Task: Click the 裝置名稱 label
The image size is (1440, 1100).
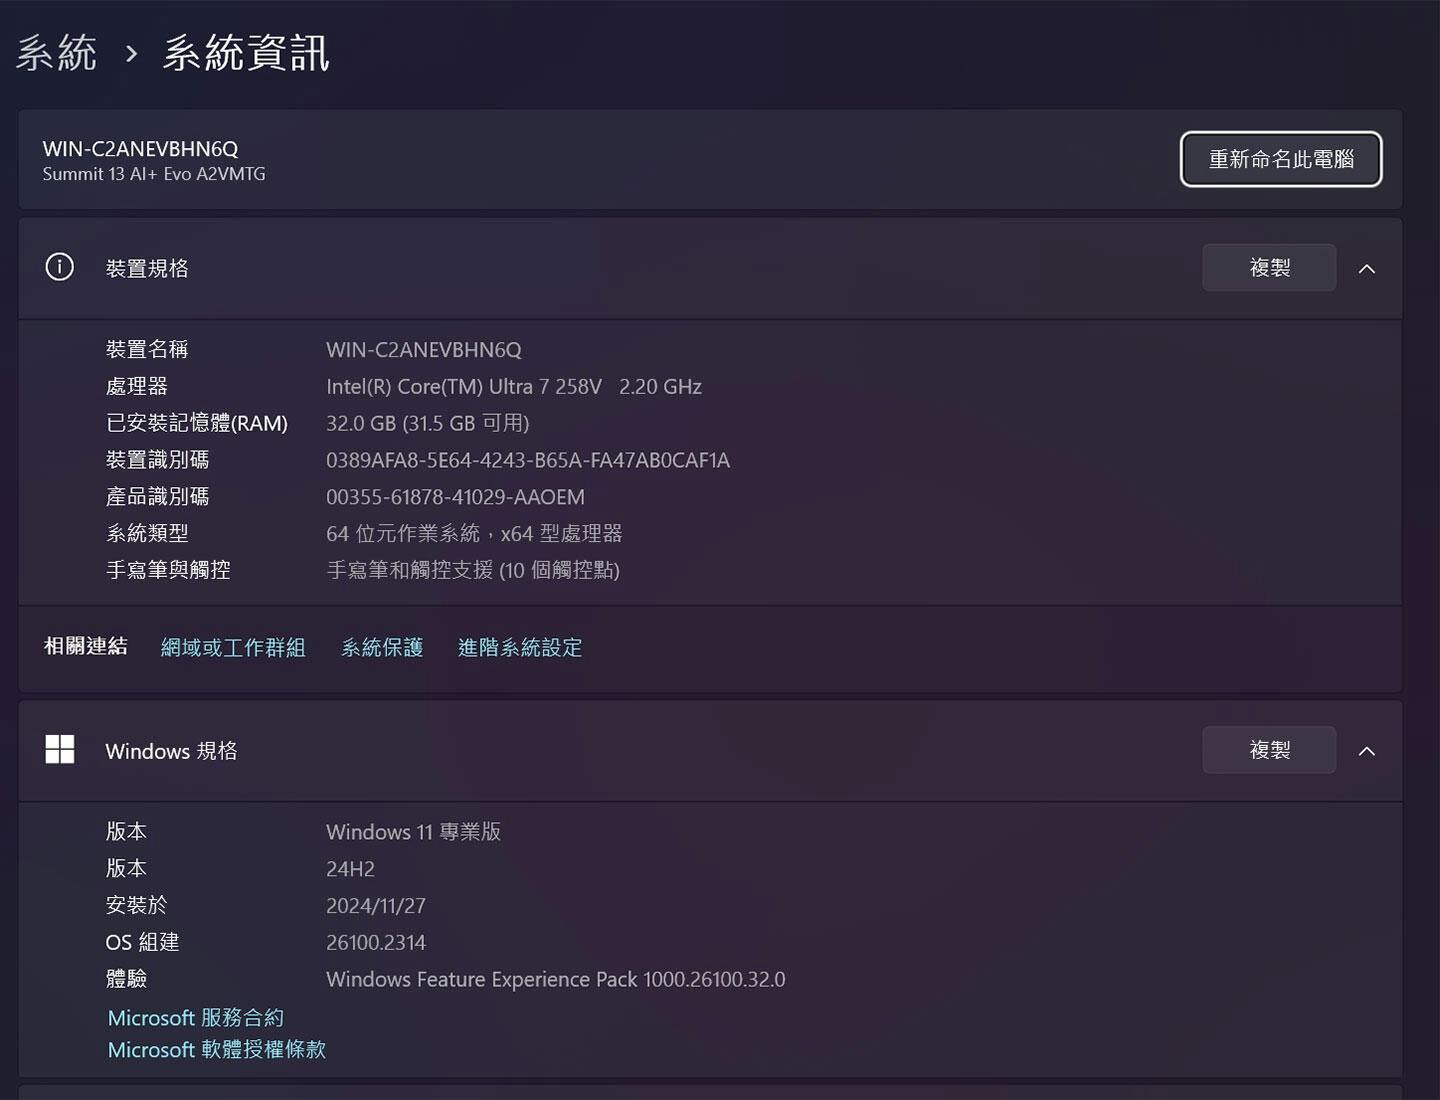Action: pyautogui.click(x=147, y=350)
